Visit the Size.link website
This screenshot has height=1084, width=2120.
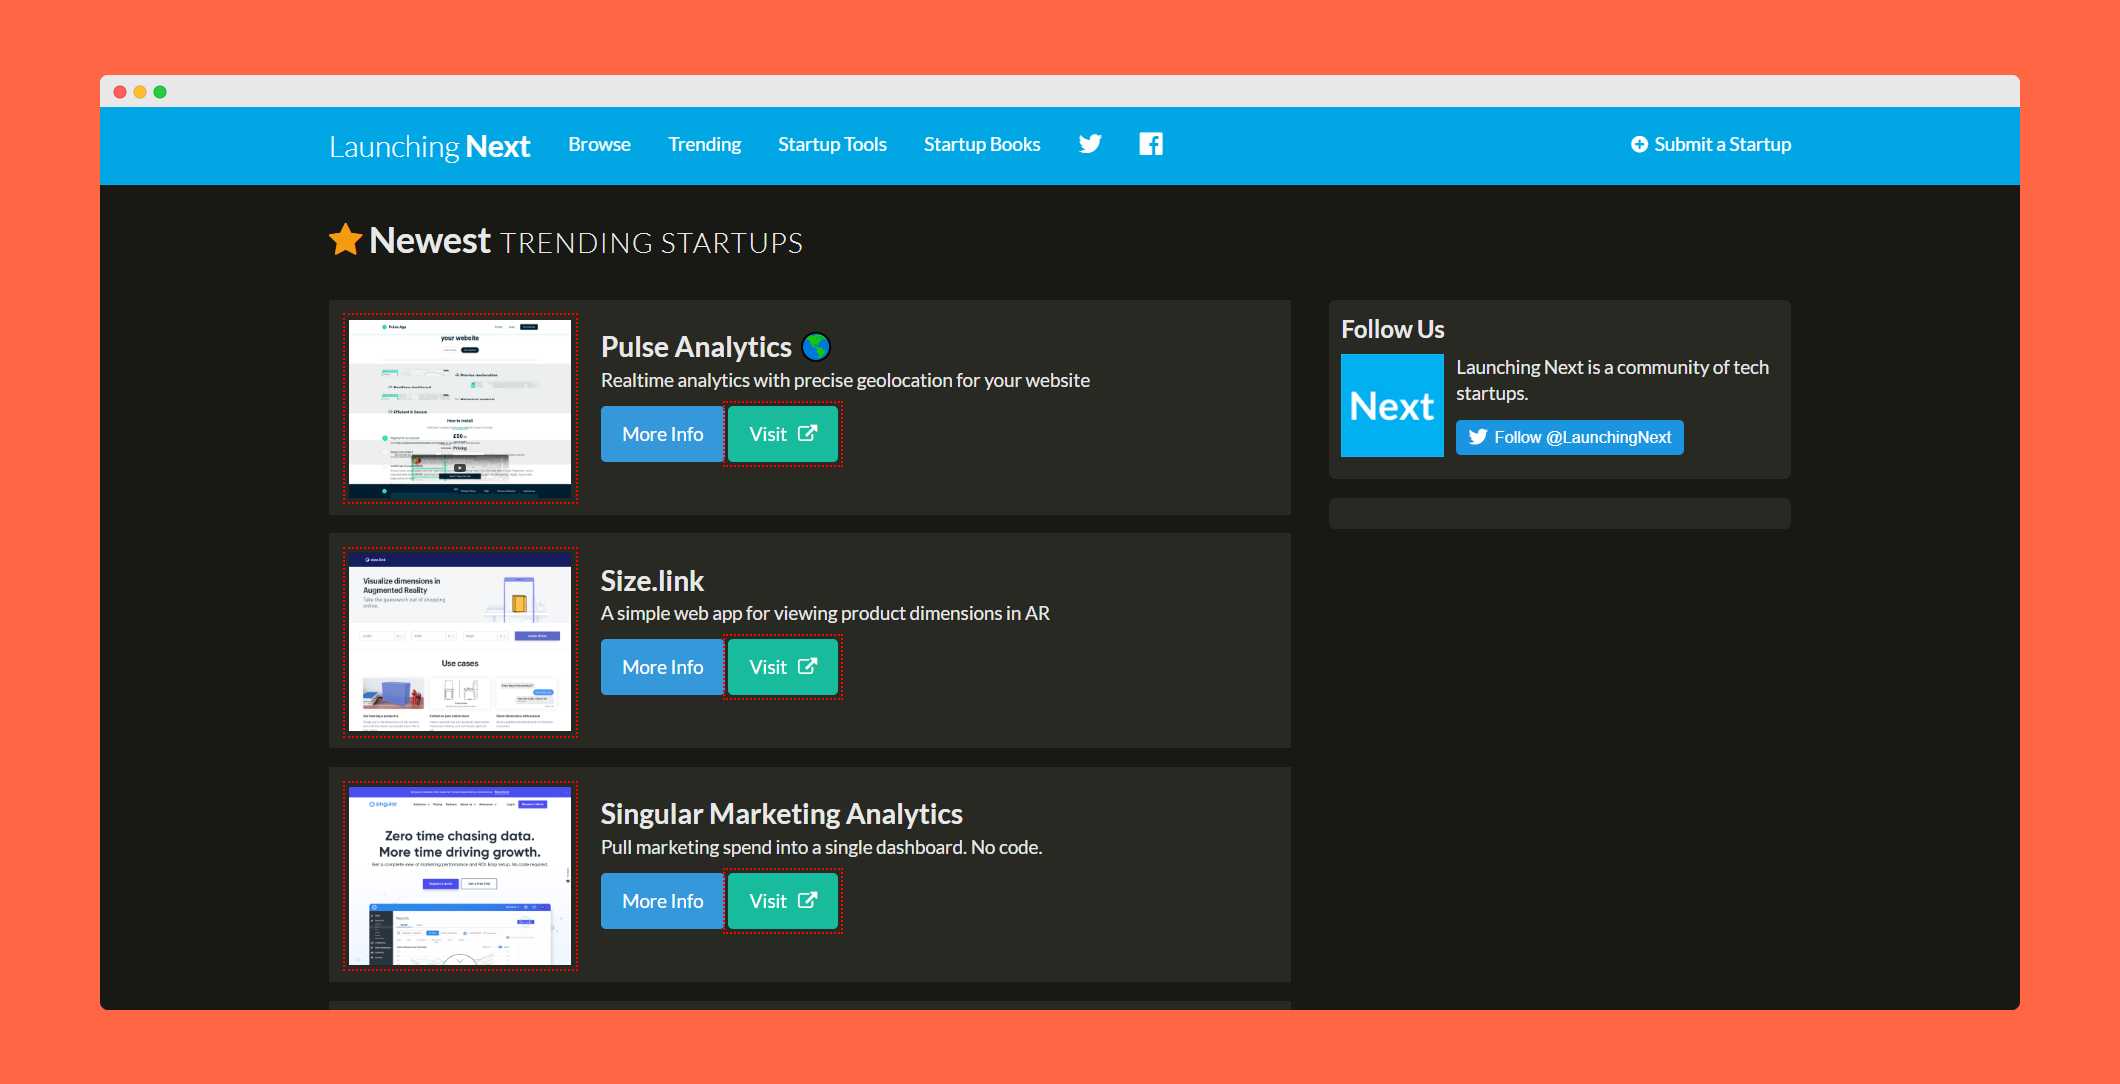[783, 667]
